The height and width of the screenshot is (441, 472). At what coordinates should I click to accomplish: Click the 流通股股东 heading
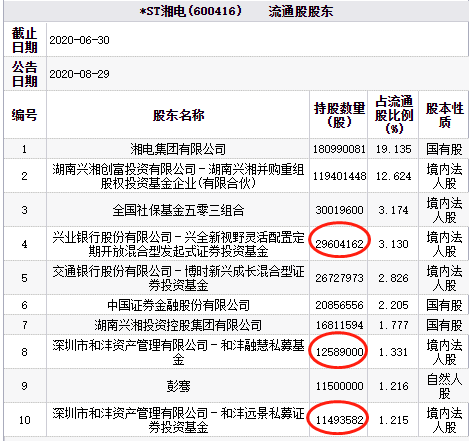[x=301, y=11]
